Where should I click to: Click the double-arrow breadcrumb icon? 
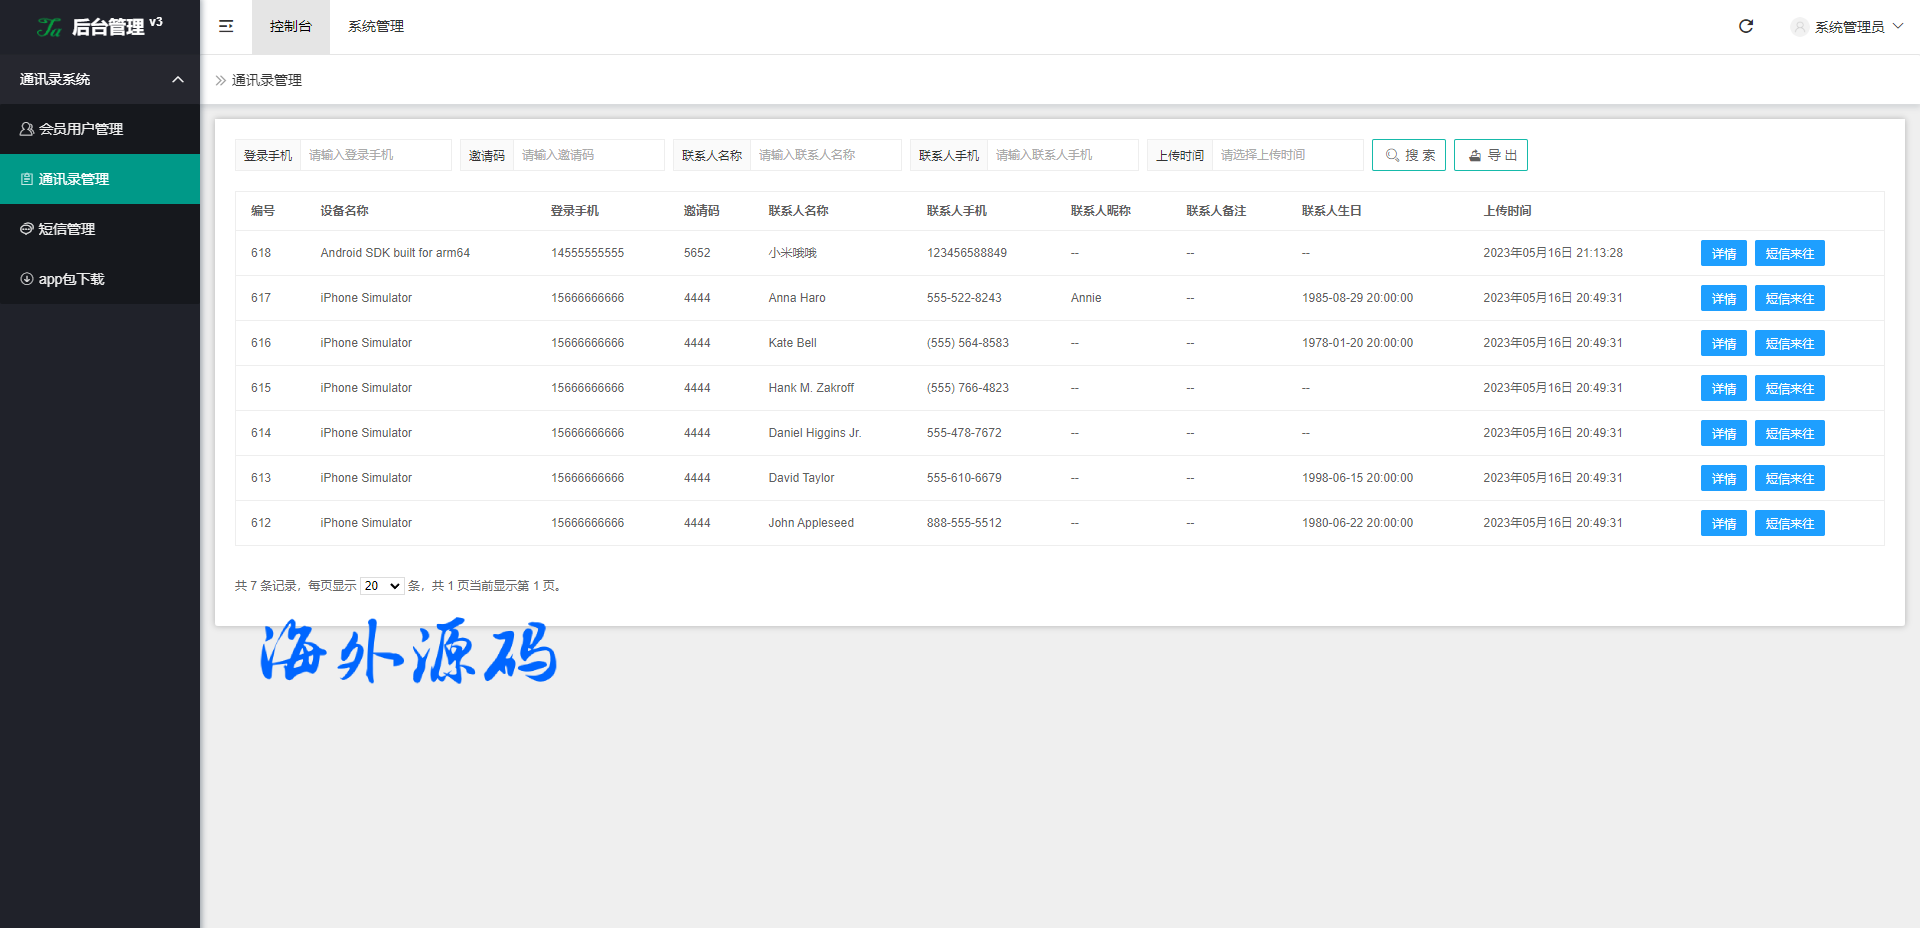(221, 80)
